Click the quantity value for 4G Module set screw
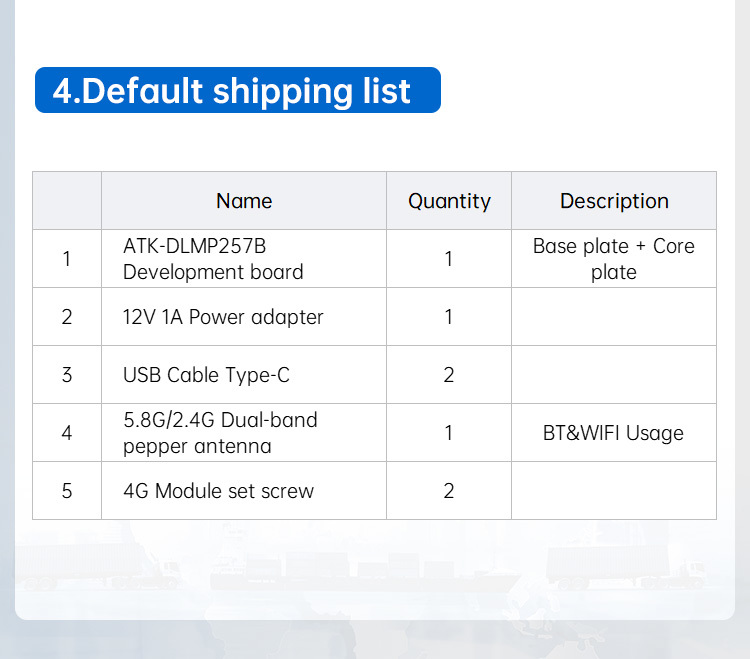Image resolution: width=750 pixels, height=659 pixels. coord(449,491)
